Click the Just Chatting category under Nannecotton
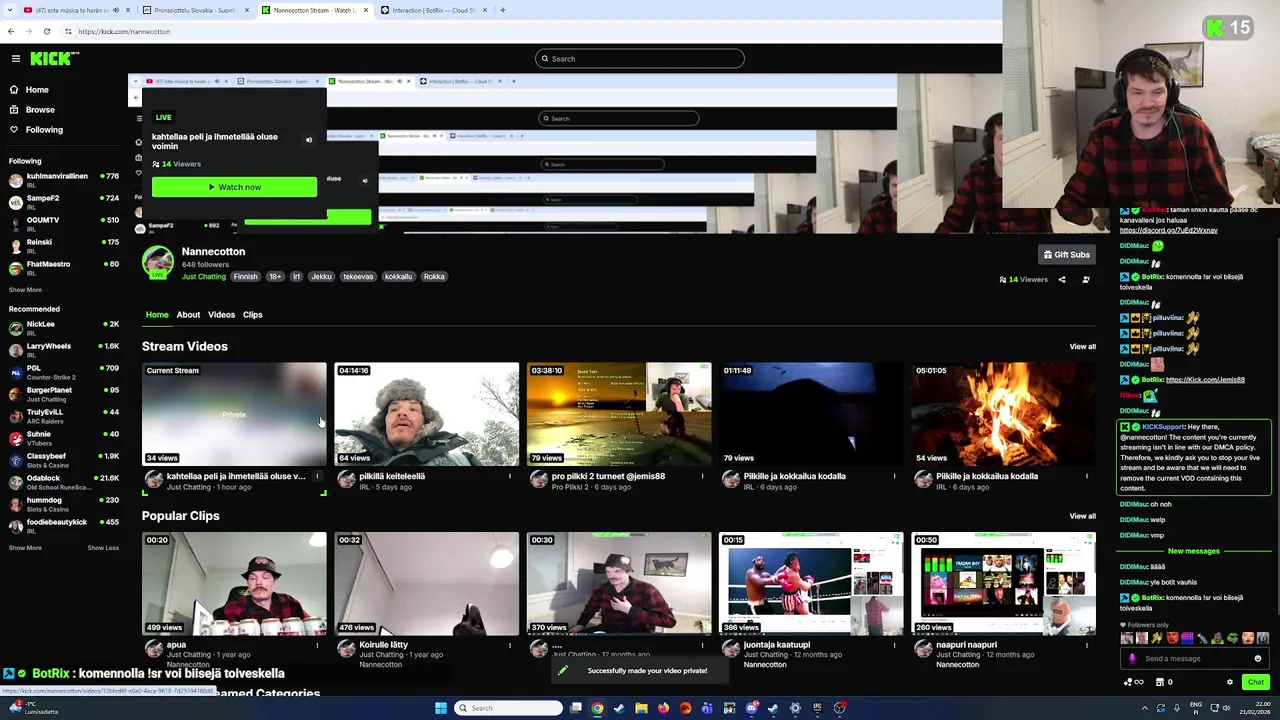1280x720 pixels. pyautogui.click(x=204, y=277)
